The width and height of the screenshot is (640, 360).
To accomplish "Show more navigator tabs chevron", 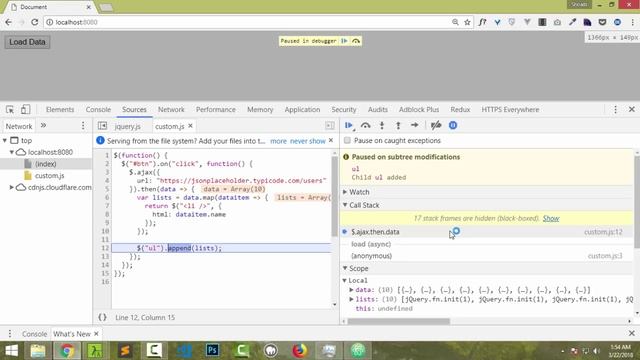I will [43, 126].
